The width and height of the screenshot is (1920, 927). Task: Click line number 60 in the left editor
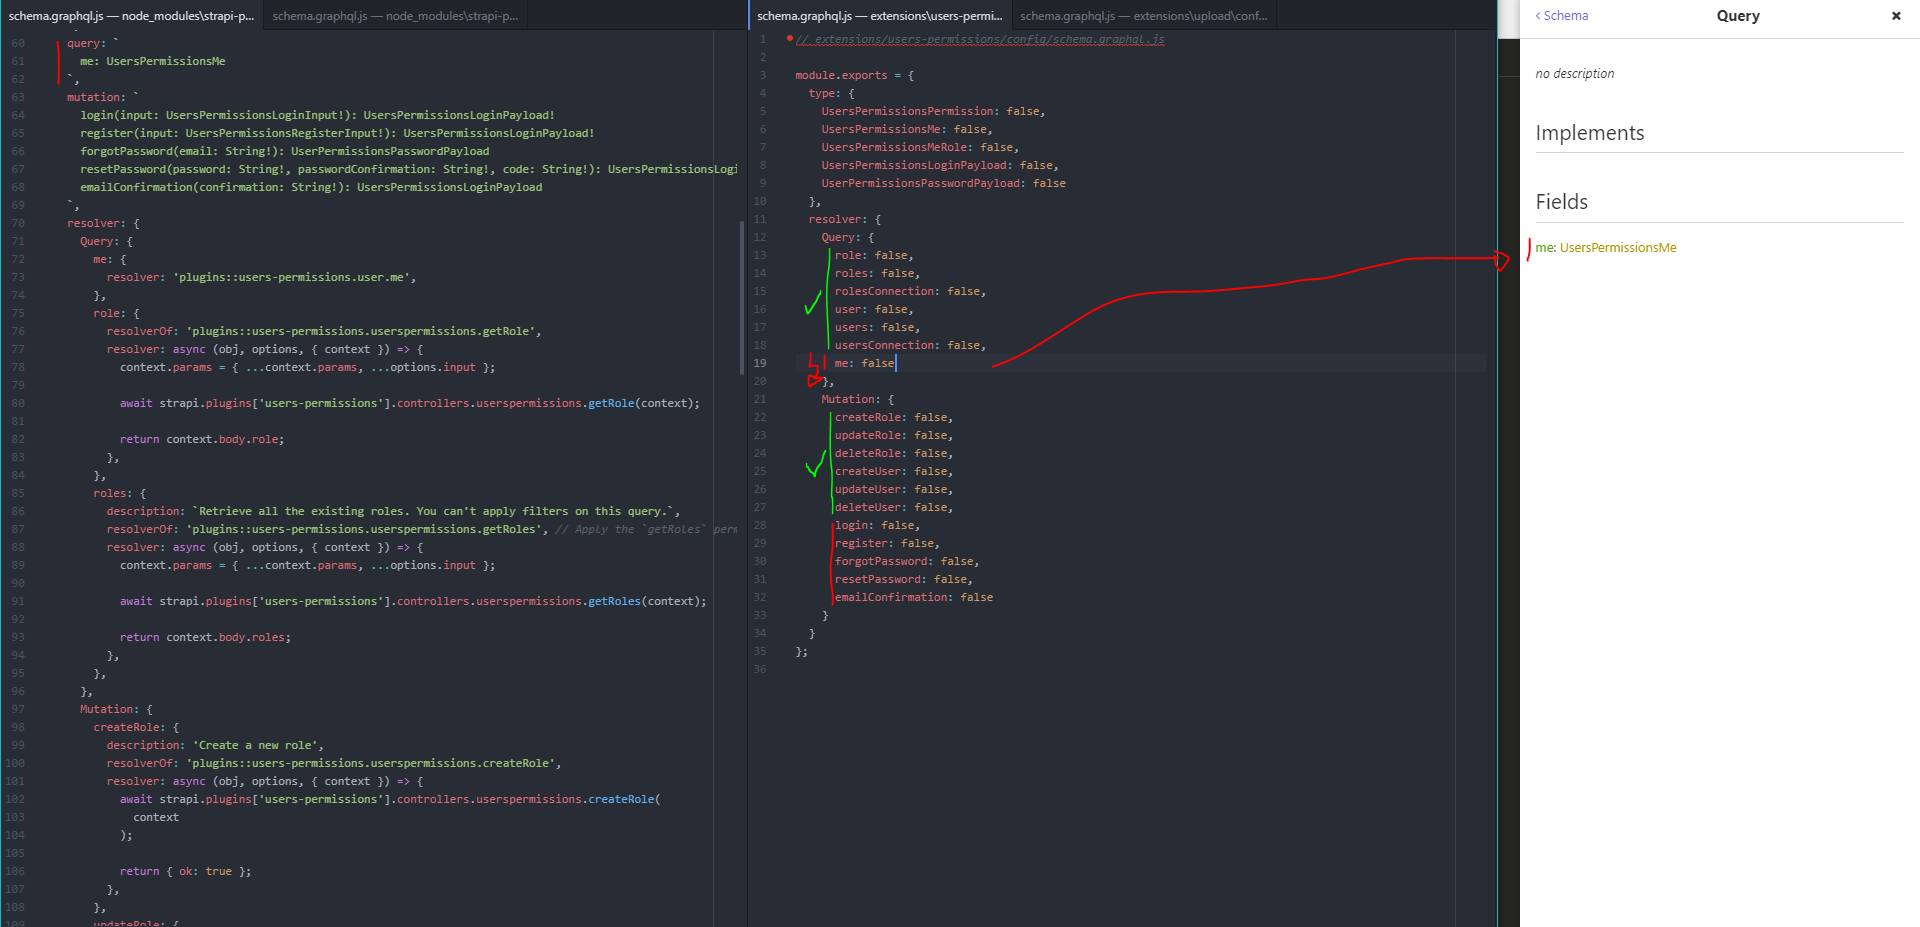click(16, 42)
